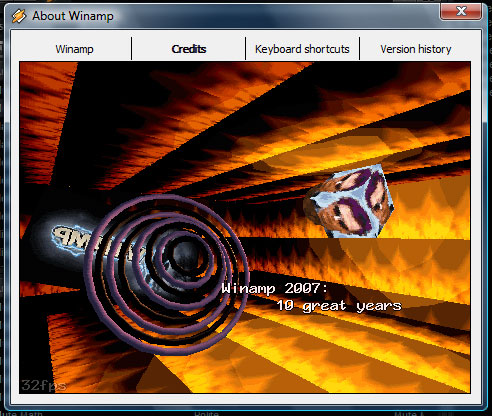
Task: Click the rotating face cube in the animation
Action: pos(348,202)
